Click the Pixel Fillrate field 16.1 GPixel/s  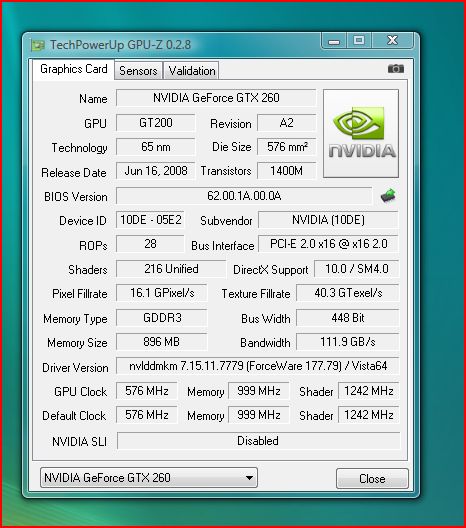[162, 293]
